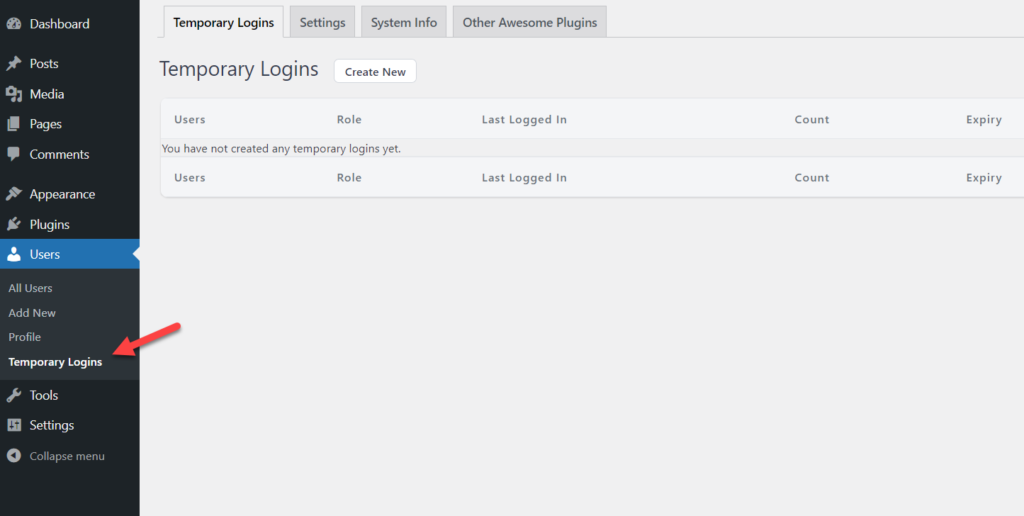Open sidebar Settings menu label
This screenshot has width=1024, height=516.
(52, 425)
